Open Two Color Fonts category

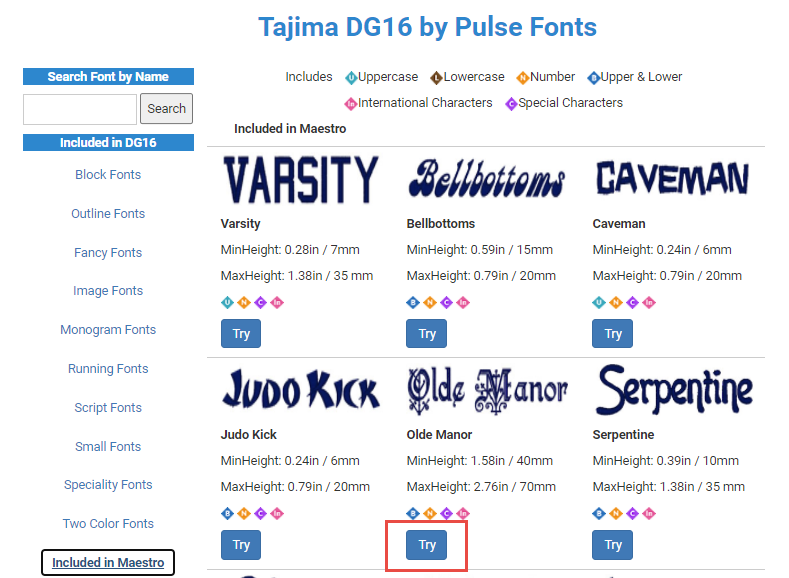pyautogui.click(x=108, y=524)
